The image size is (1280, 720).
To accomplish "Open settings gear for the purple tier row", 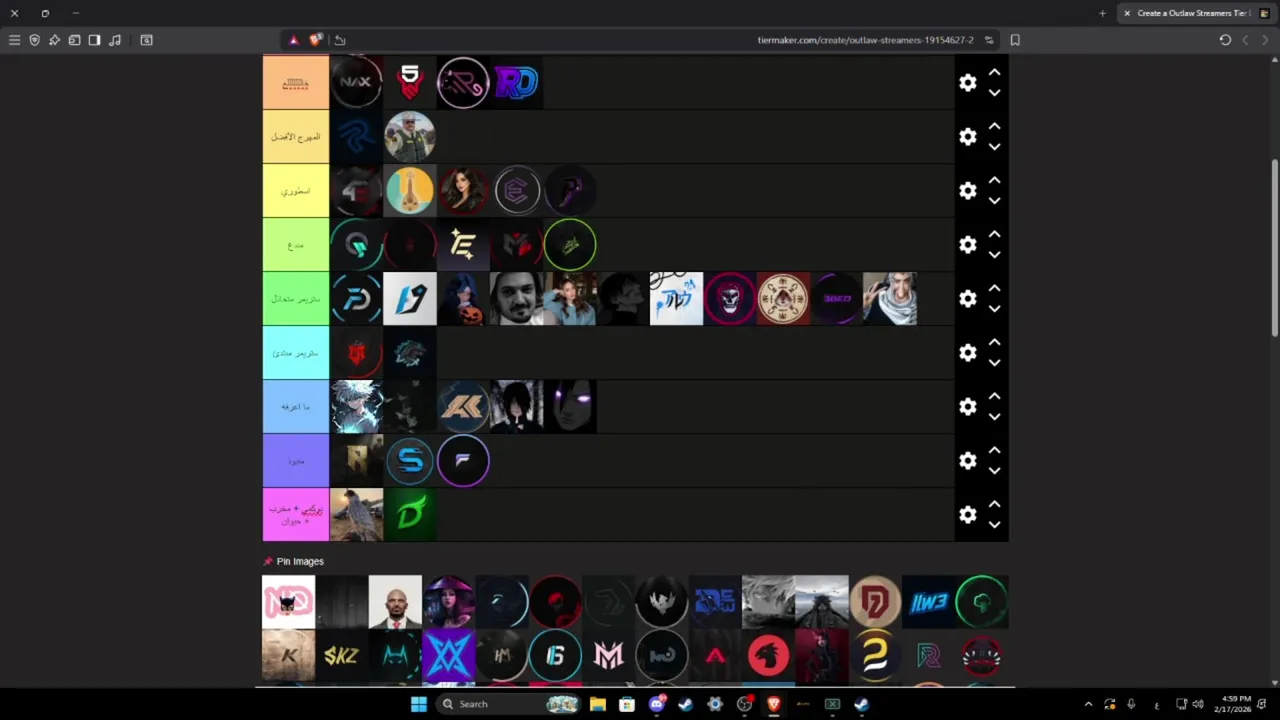I will coord(967,461).
